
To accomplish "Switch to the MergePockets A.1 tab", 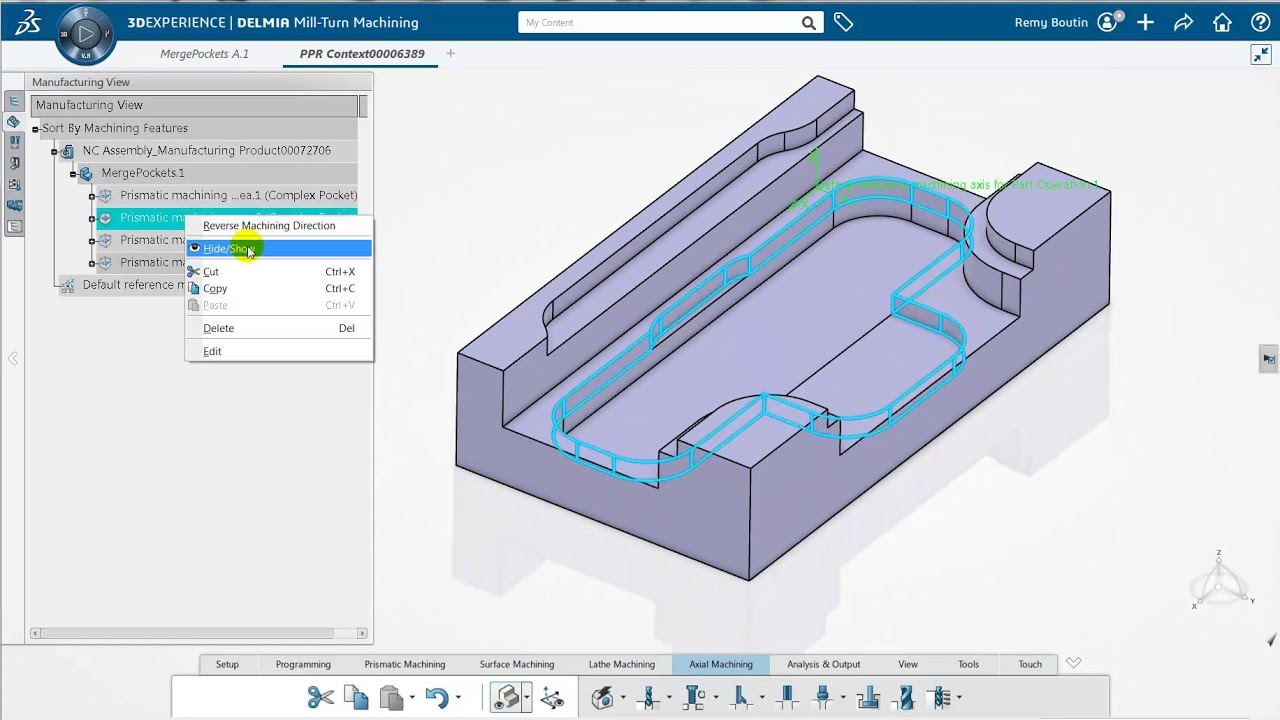I will (x=204, y=54).
